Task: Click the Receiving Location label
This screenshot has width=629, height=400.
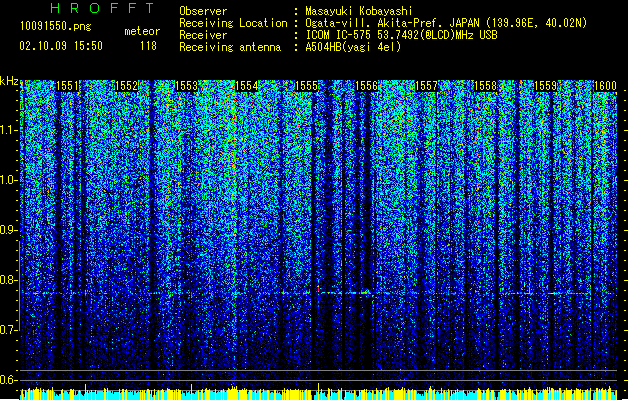Action: 233,23
